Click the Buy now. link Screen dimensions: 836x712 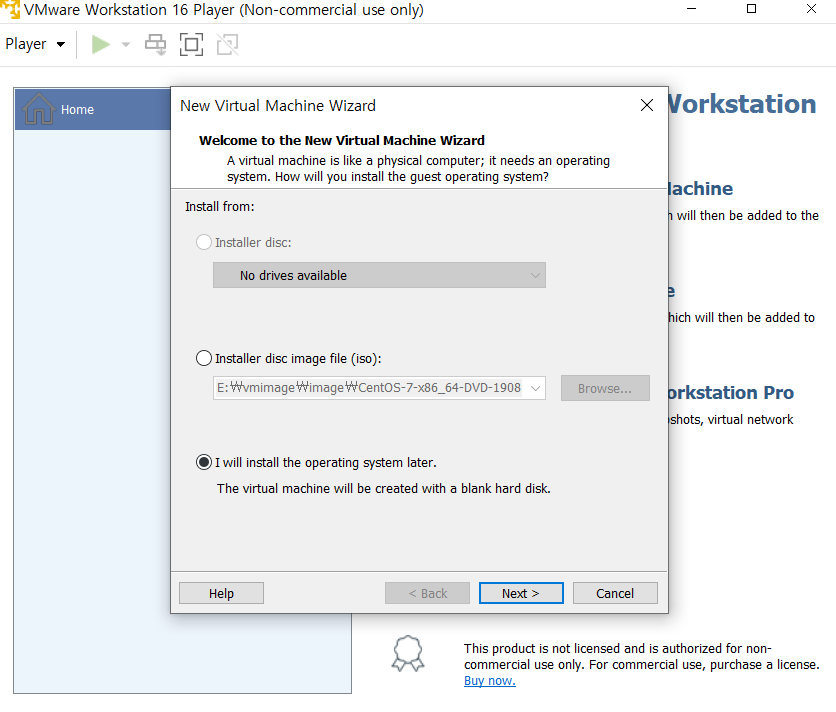489,681
